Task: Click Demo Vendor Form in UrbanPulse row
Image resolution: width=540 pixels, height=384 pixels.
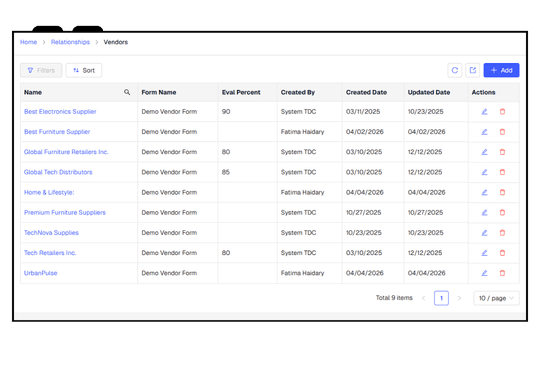Action: click(x=169, y=273)
